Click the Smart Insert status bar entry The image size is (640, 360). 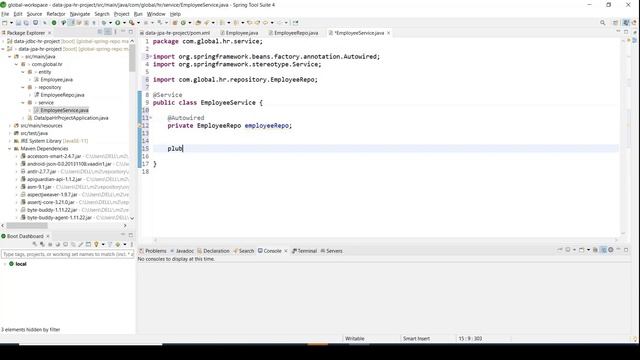point(416,338)
